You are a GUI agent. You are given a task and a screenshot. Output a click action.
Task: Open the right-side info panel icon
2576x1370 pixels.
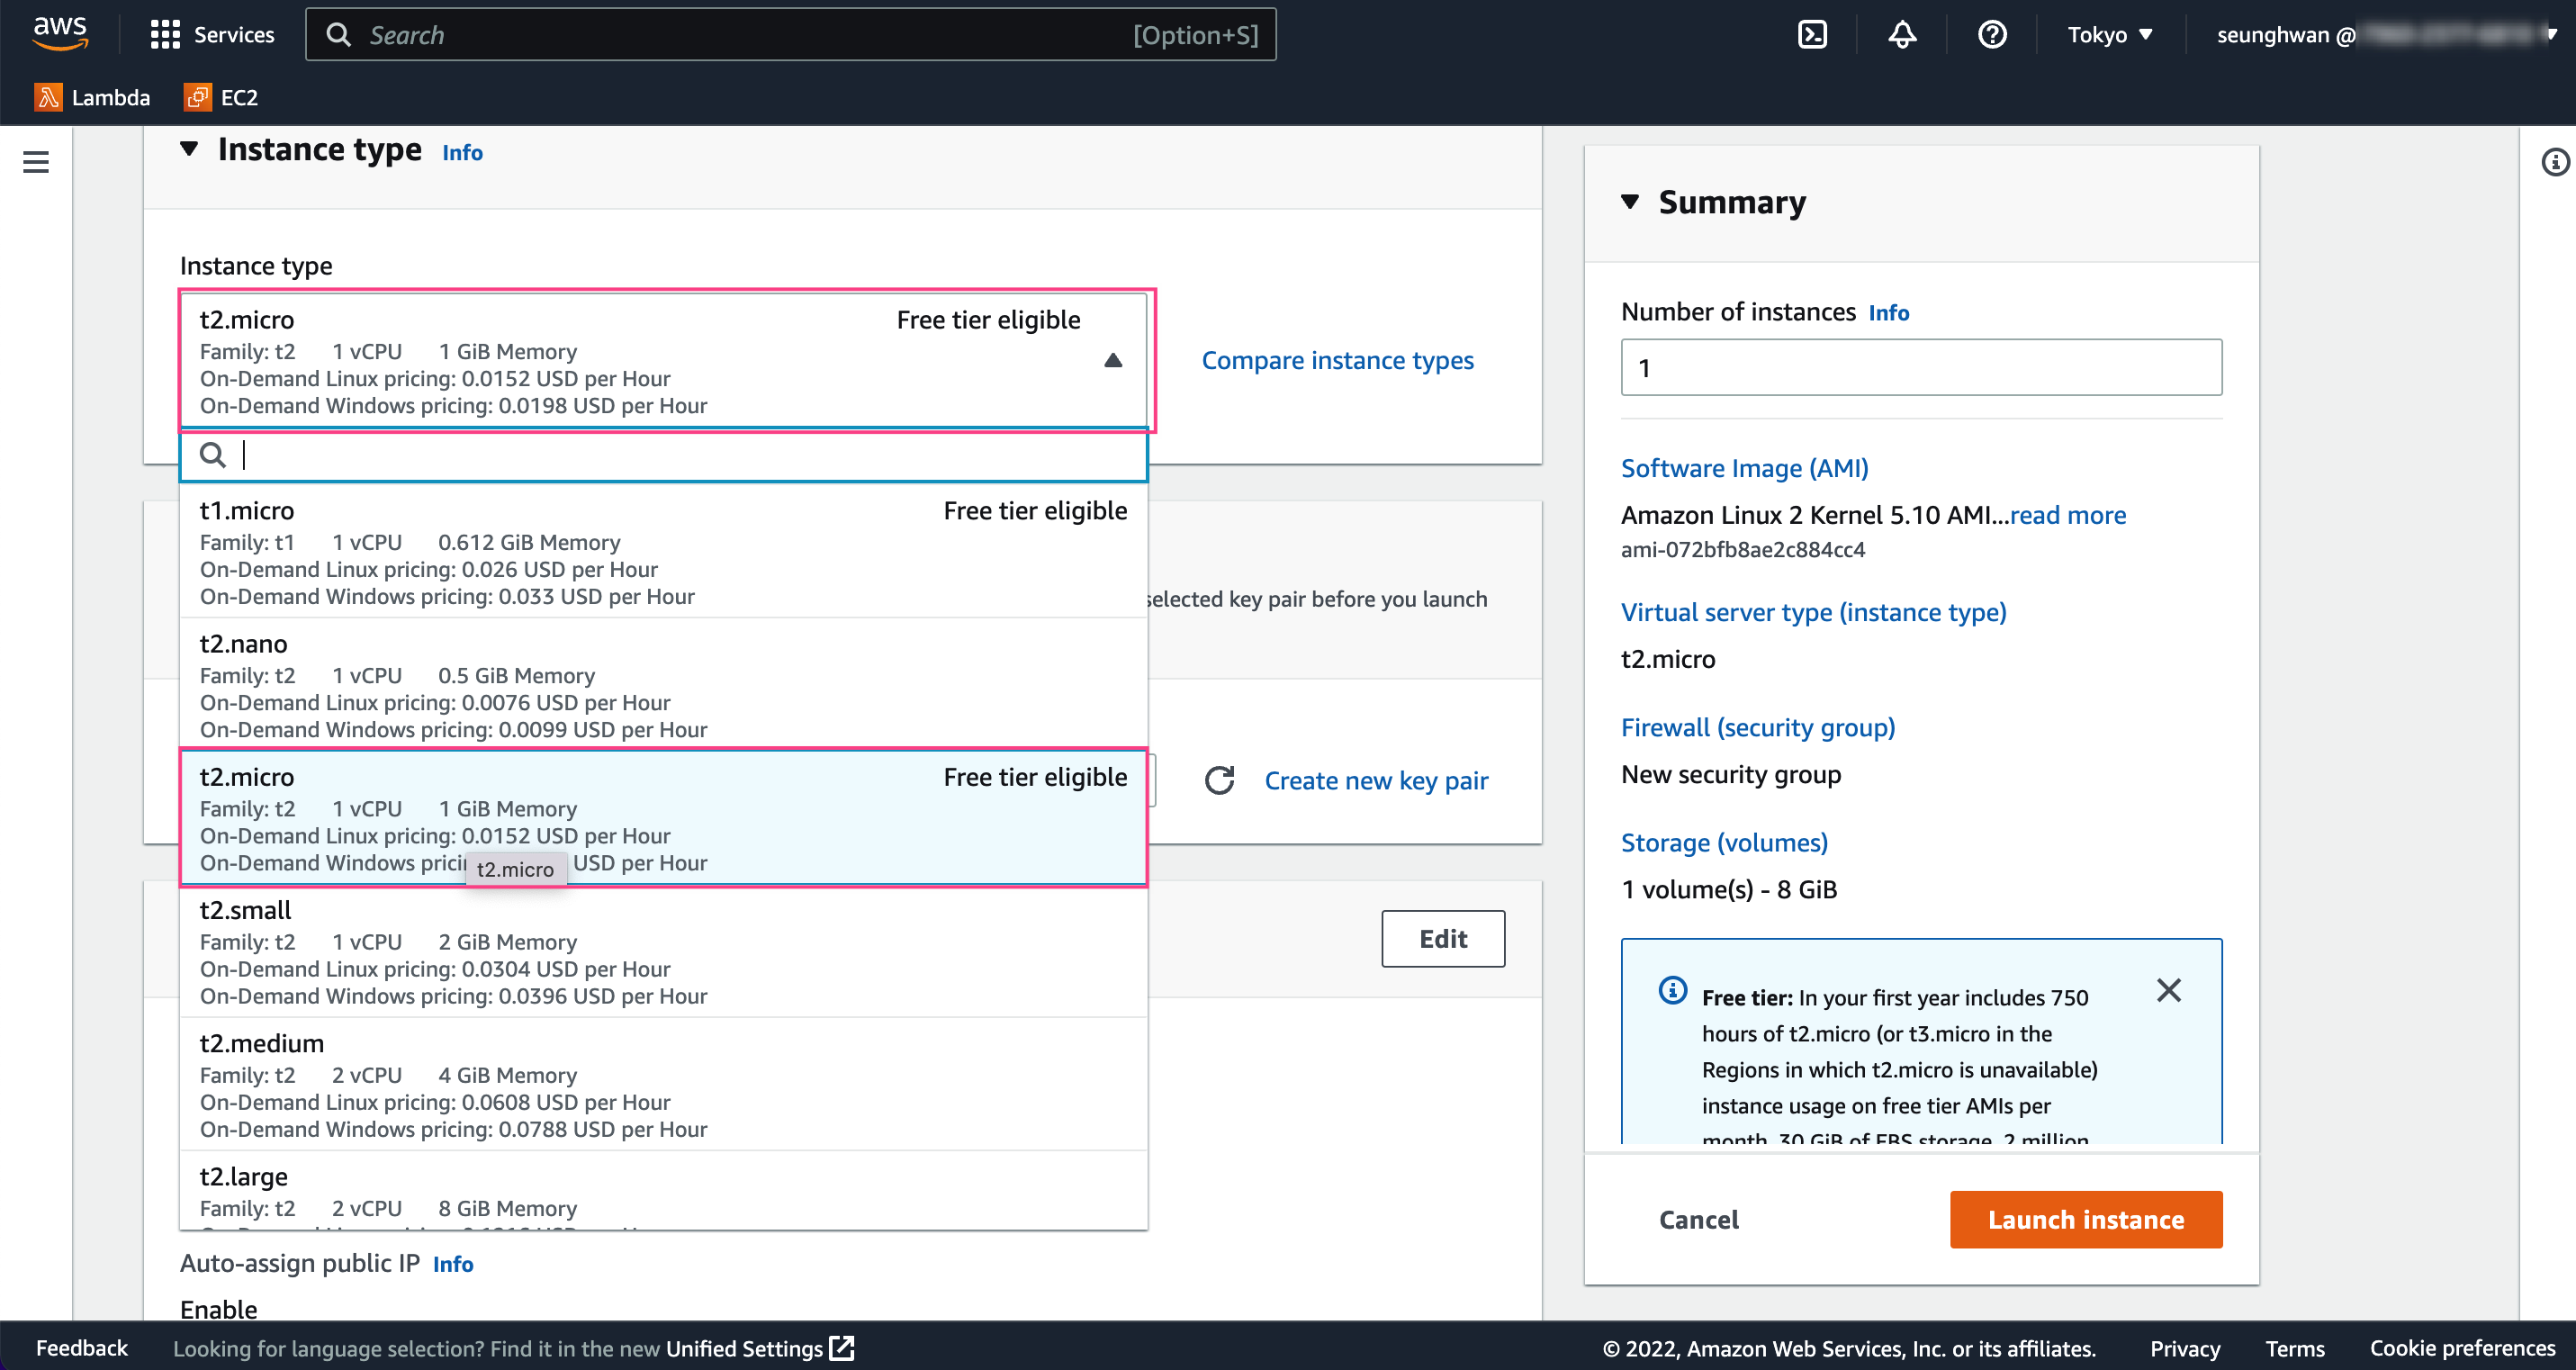pos(2555,162)
